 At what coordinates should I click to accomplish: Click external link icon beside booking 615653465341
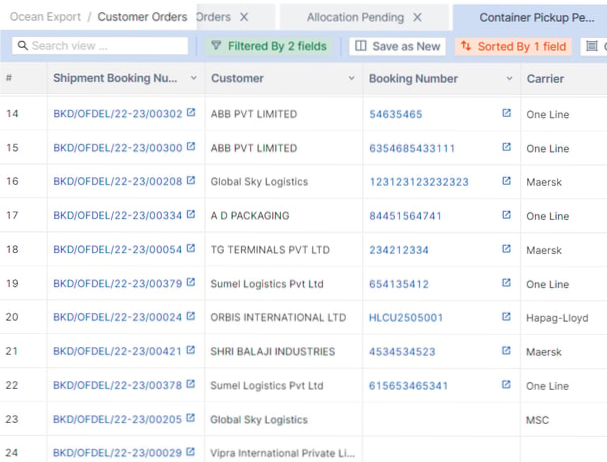(x=506, y=385)
